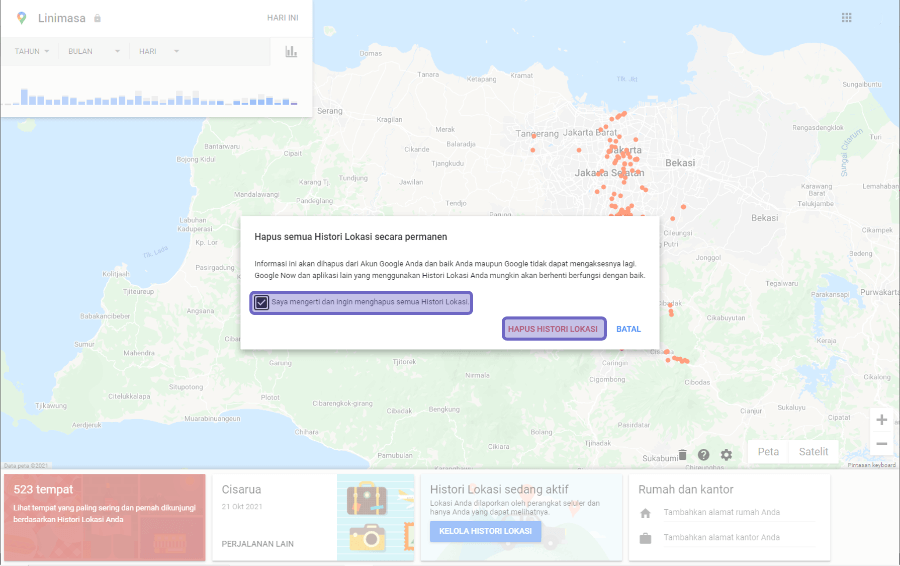Open the TAHUN dropdown
The height and width of the screenshot is (566, 900).
click(x=32, y=51)
